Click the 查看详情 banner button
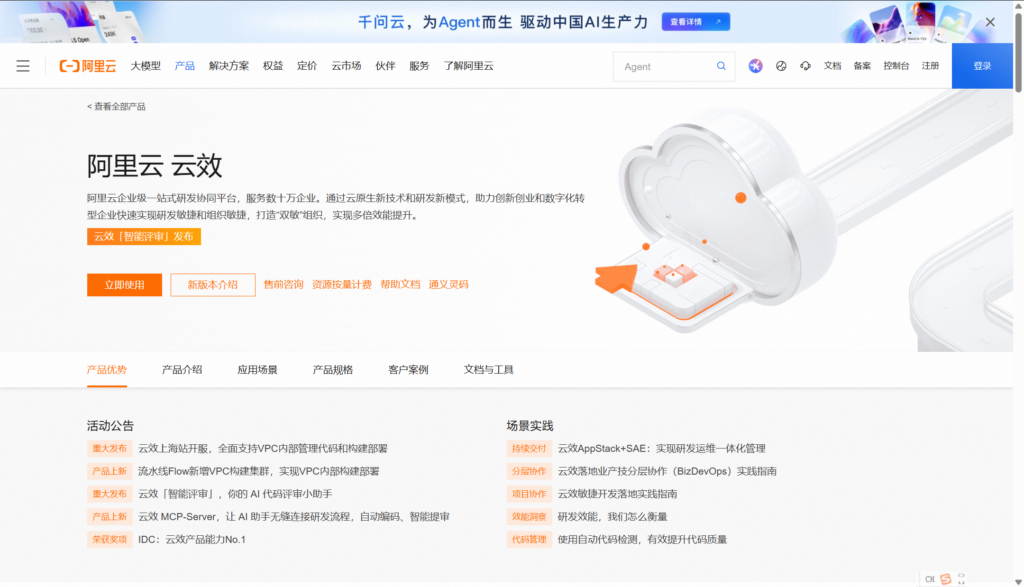This screenshot has height=587, width=1024. click(696, 22)
